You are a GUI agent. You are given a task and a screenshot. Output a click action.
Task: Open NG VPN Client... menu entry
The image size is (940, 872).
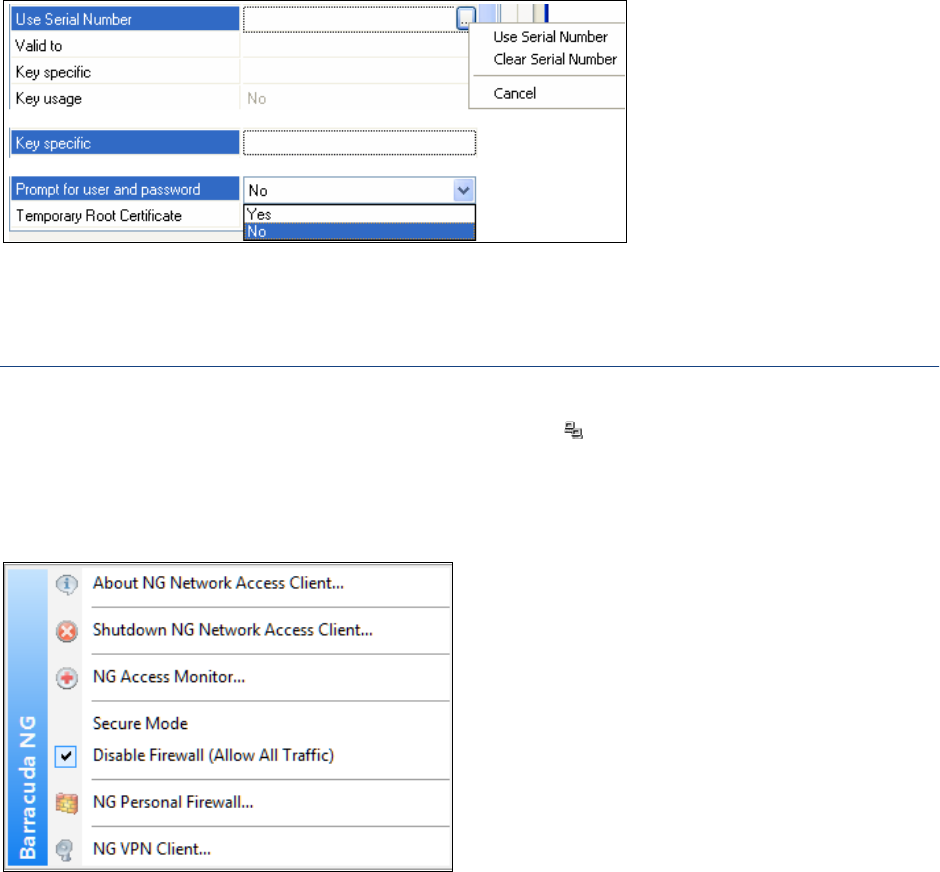point(152,849)
